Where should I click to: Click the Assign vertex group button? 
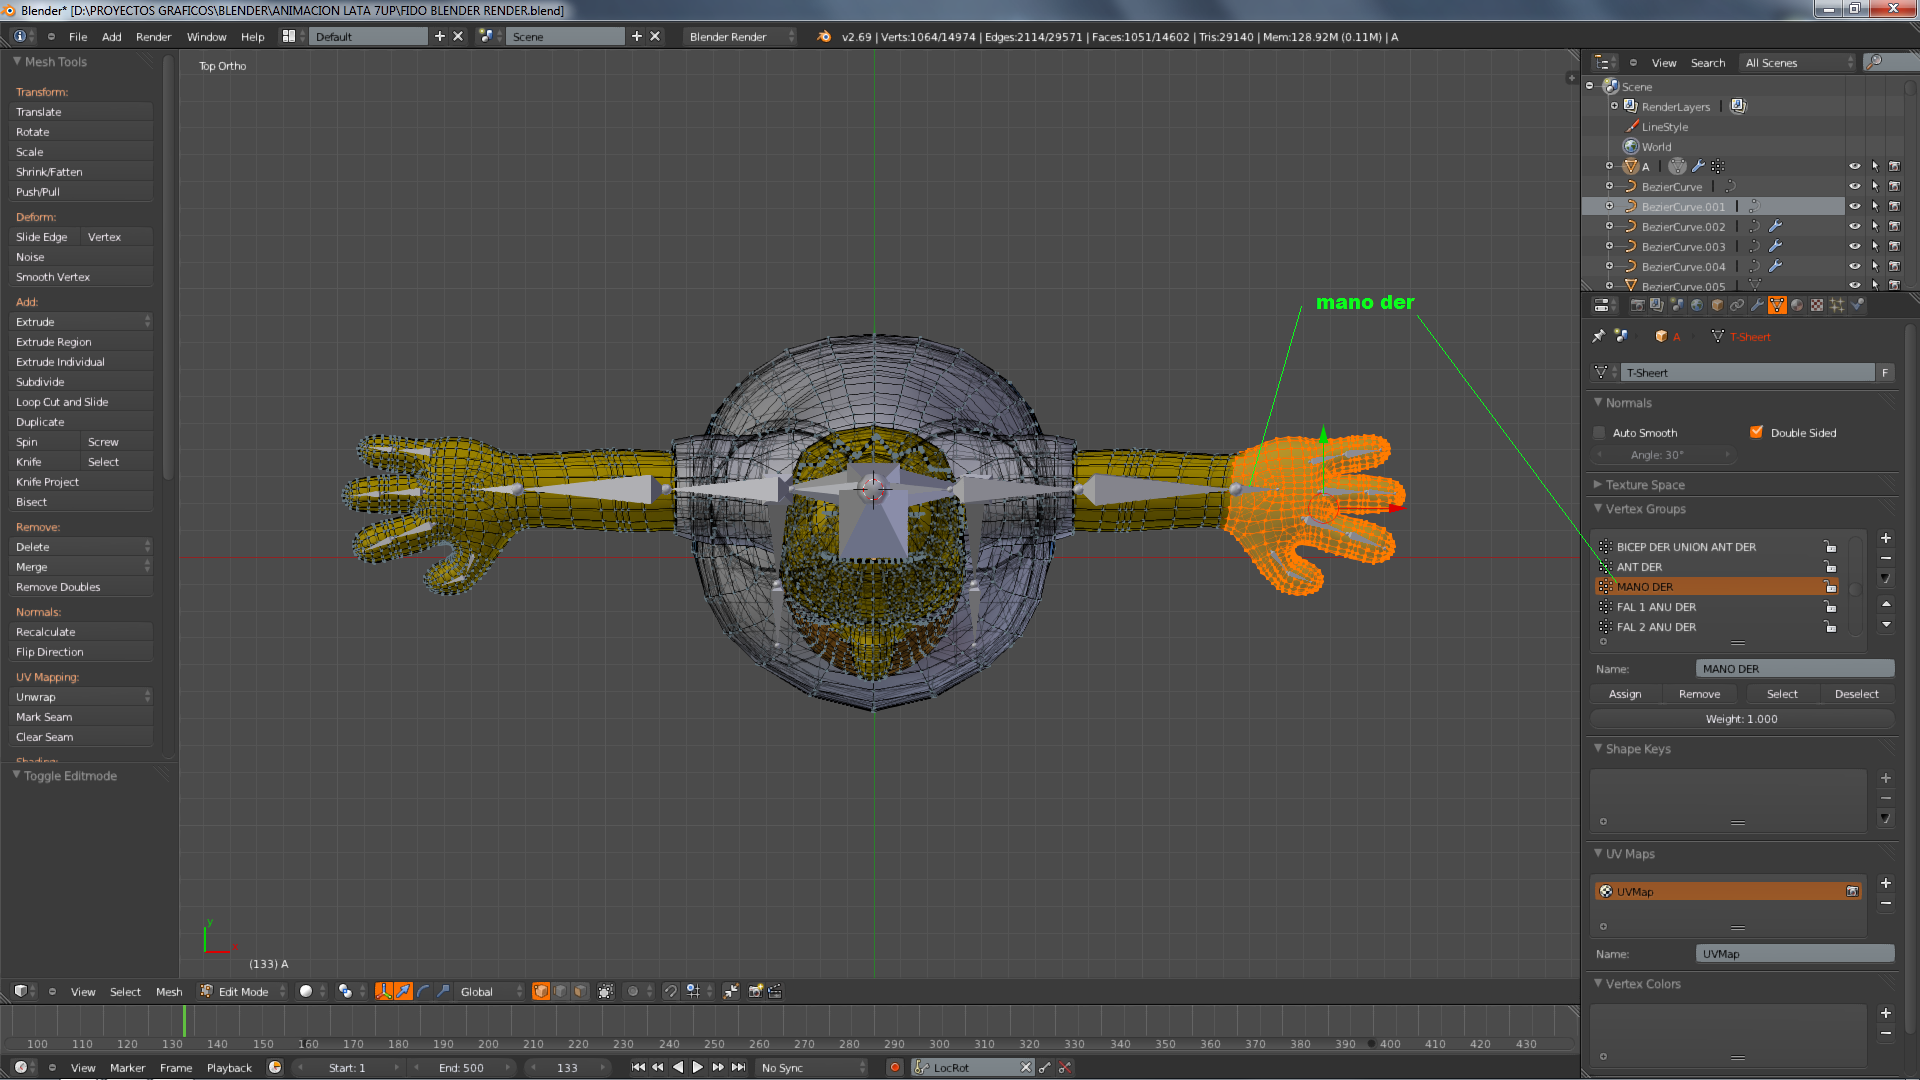click(1625, 694)
